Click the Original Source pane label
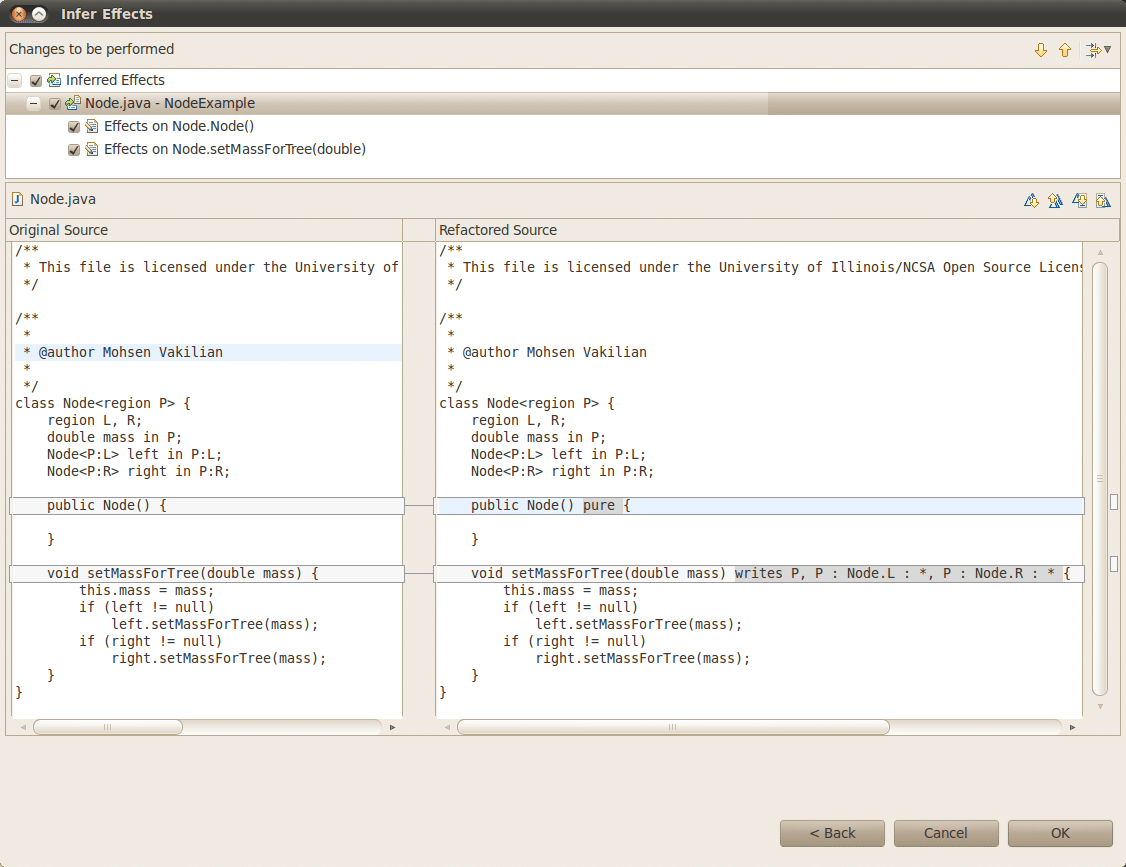 (59, 230)
